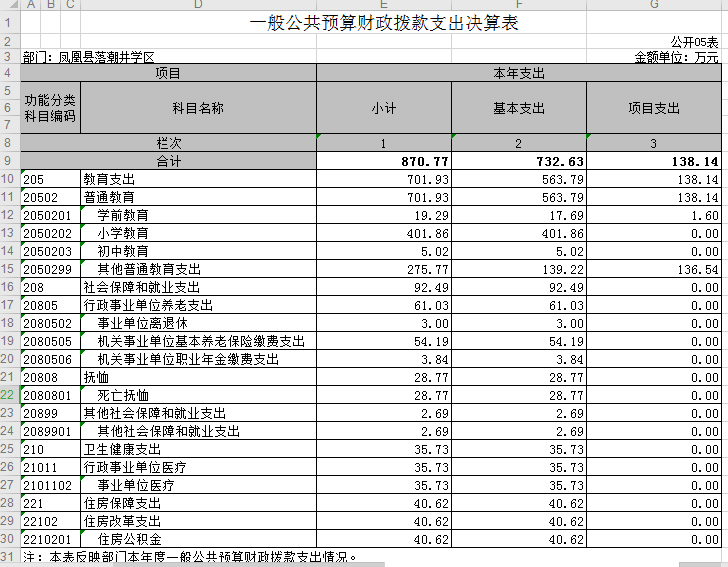Select the 其他普通教育支出 cell
728x567 pixels.
click(x=198, y=269)
